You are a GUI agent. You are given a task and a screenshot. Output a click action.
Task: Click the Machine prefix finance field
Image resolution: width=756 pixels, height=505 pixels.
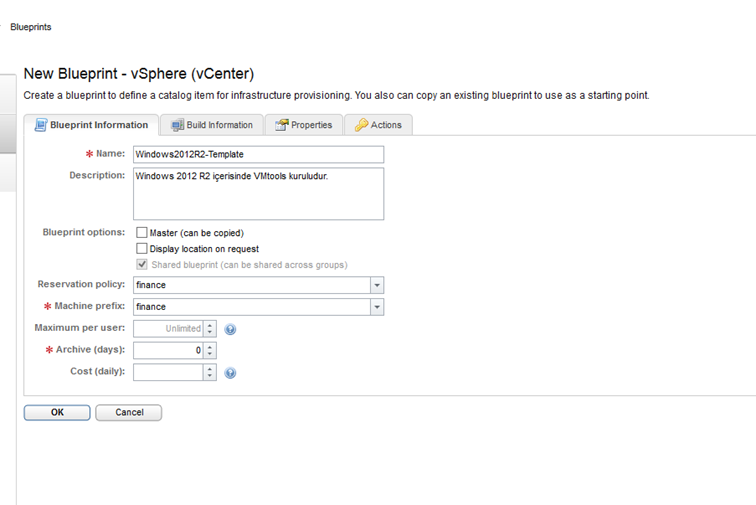(x=252, y=307)
